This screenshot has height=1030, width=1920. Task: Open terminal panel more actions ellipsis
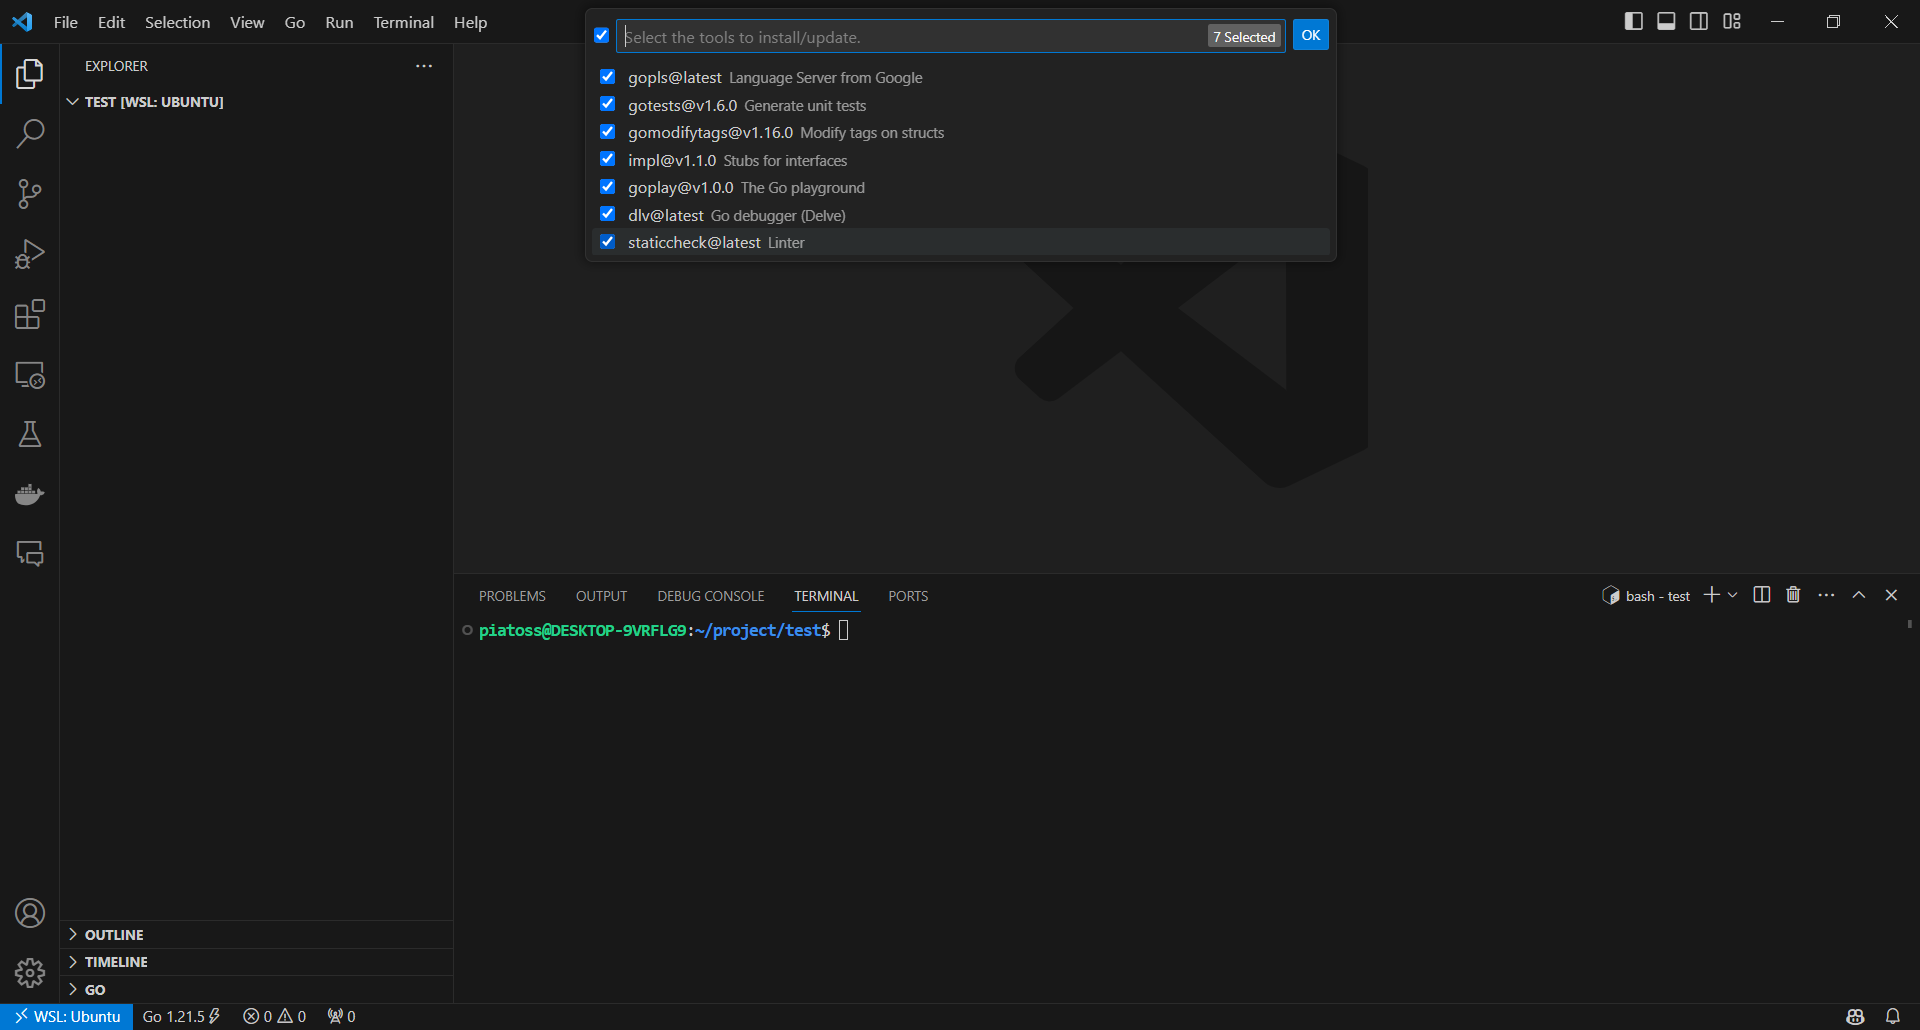point(1827,595)
